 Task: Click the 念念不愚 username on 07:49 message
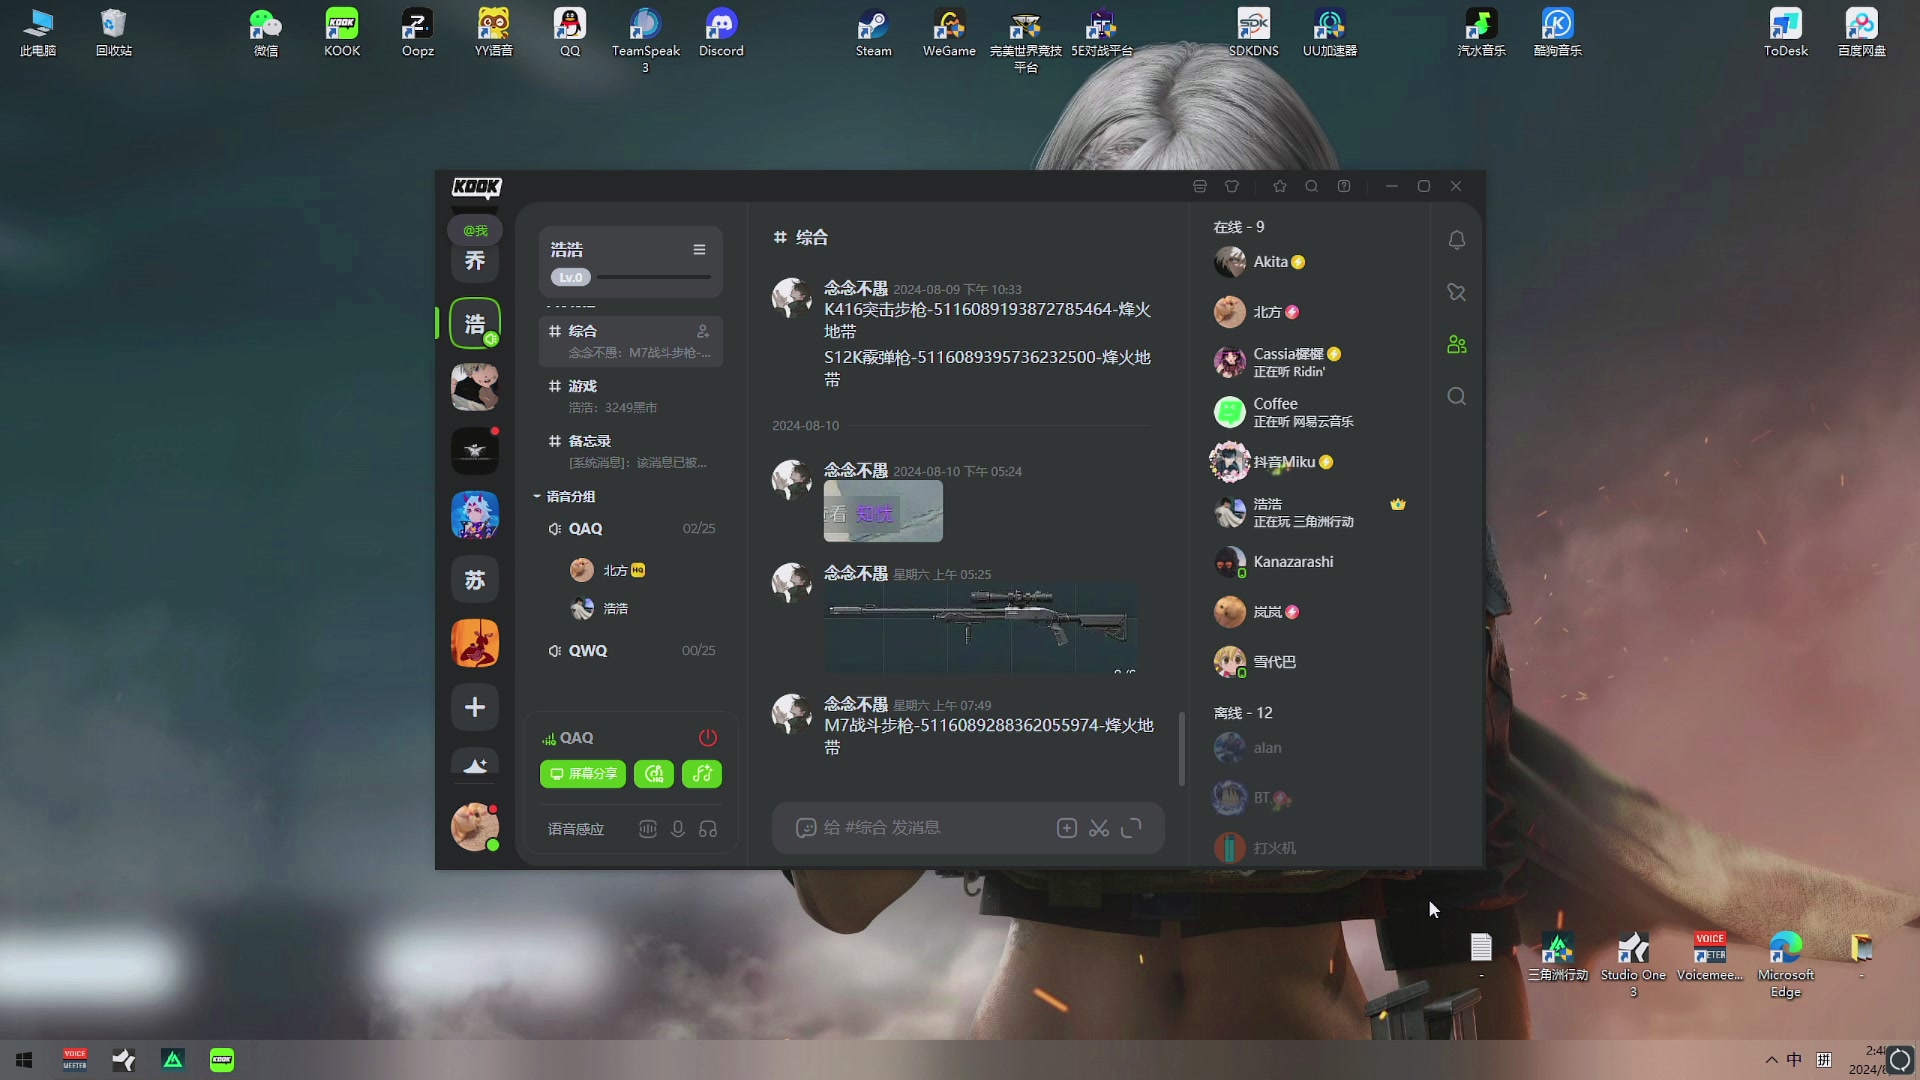(x=856, y=704)
